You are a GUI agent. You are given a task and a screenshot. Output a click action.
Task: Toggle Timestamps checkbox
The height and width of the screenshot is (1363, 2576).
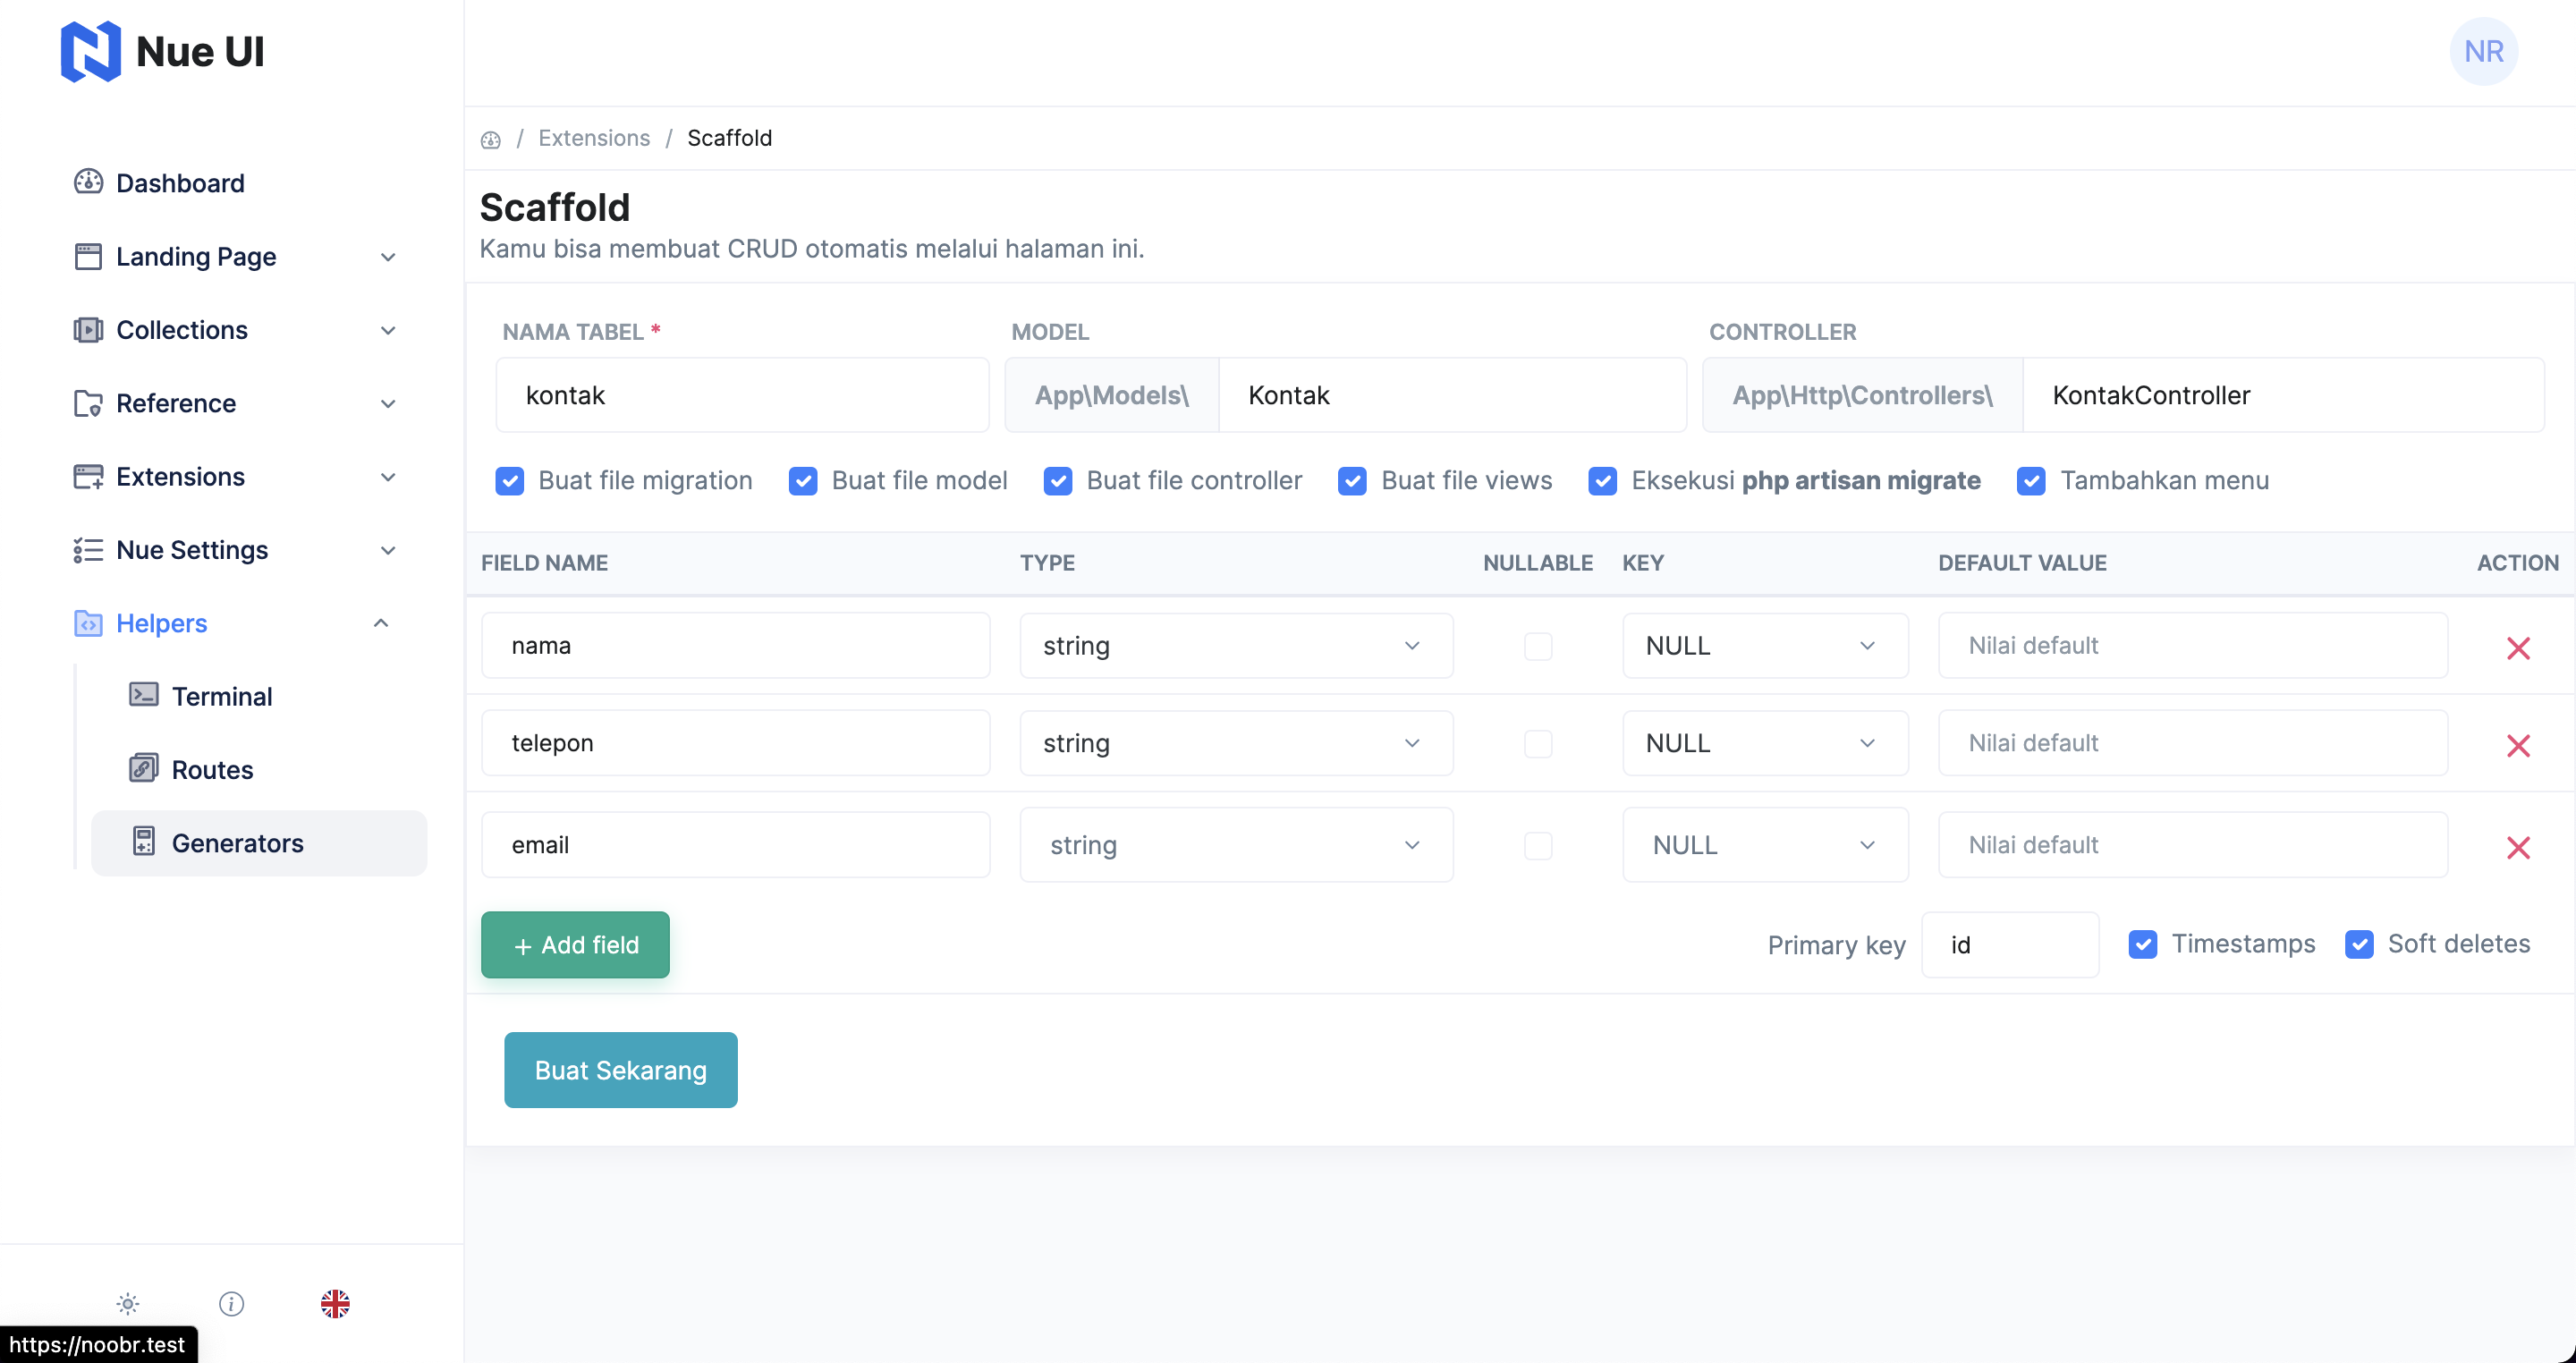[x=2142, y=944]
